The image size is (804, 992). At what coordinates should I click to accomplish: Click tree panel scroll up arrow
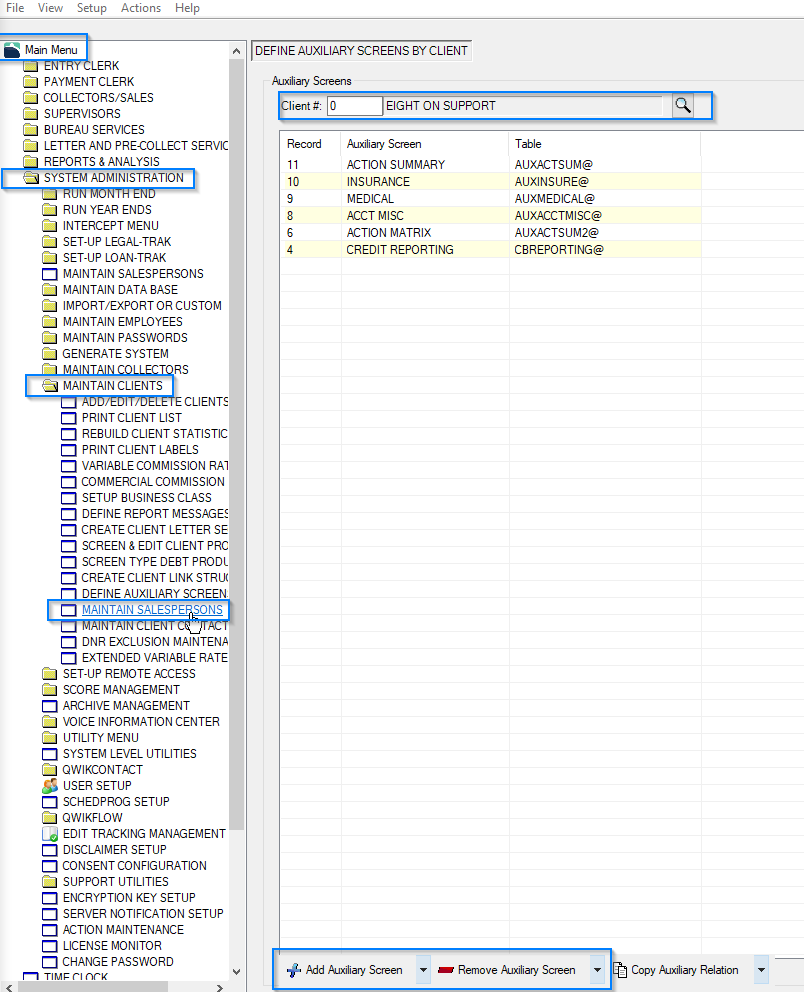pos(237,51)
